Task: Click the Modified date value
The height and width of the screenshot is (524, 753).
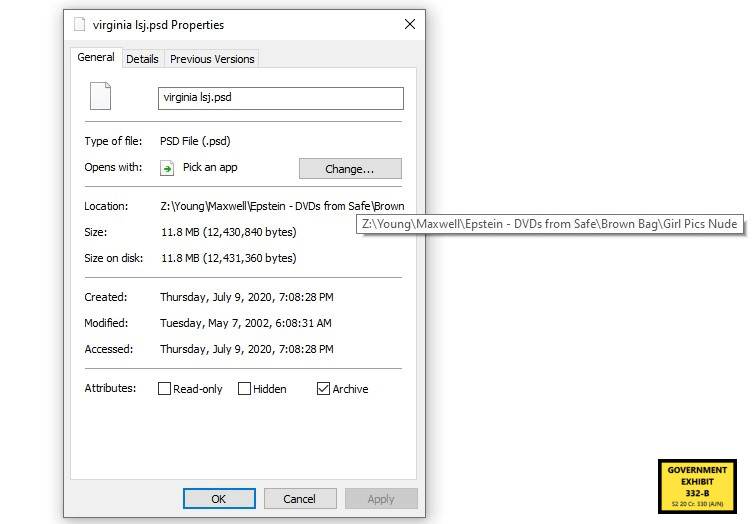Action: tap(245, 323)
